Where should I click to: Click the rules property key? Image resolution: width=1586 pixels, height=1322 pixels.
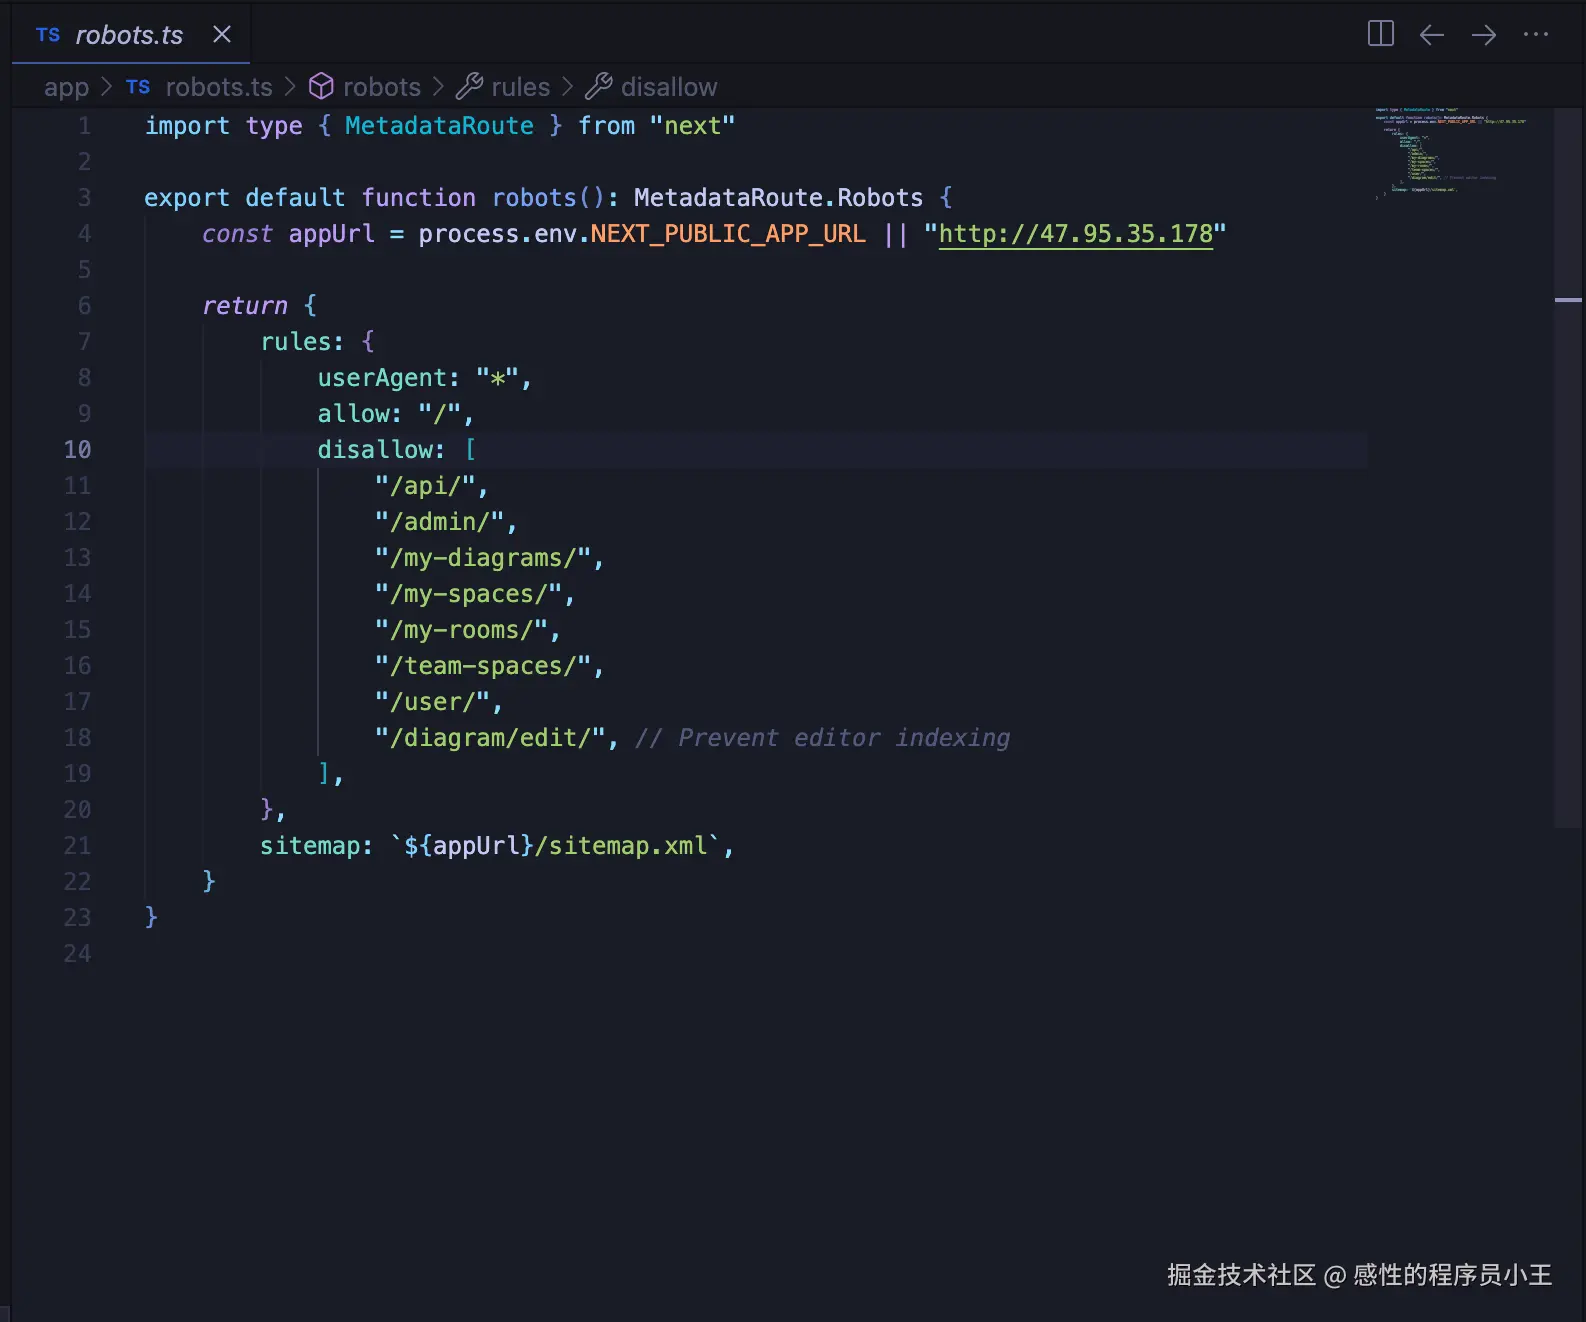295,342
